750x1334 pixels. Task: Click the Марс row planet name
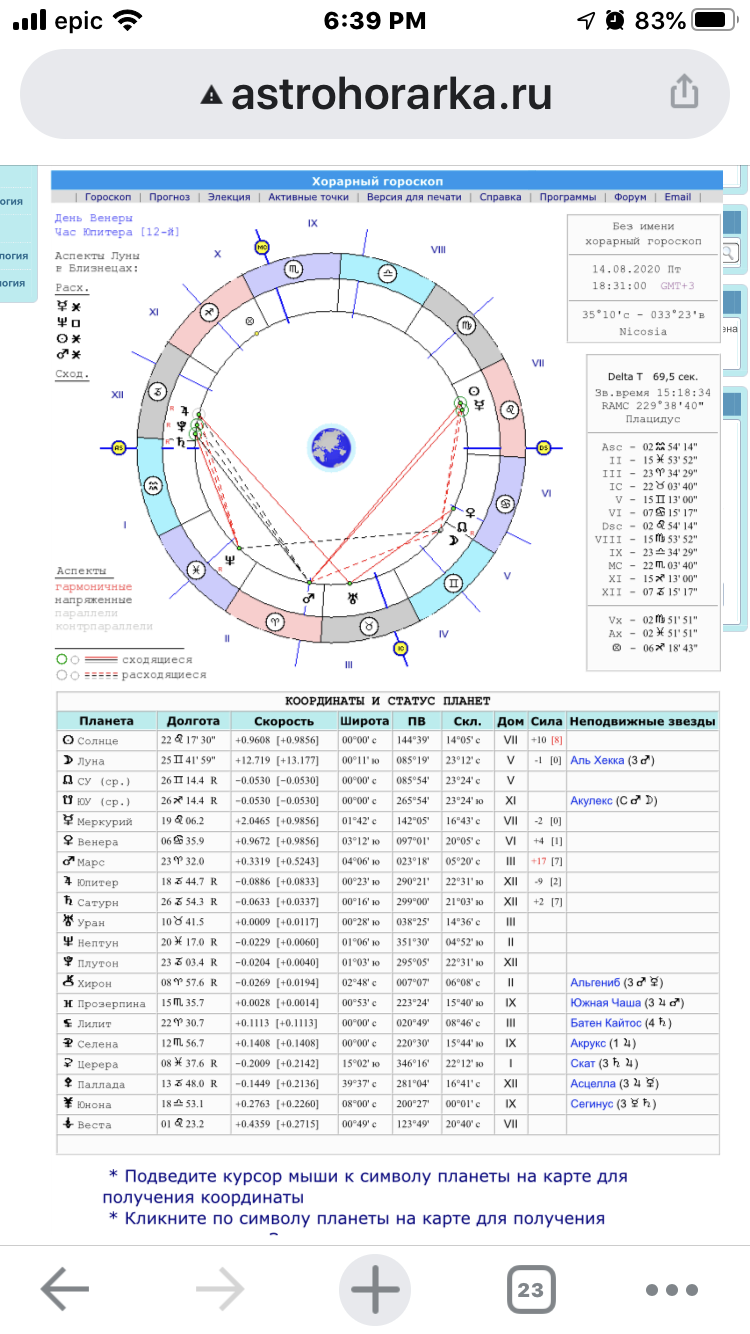tap(91, 862)
